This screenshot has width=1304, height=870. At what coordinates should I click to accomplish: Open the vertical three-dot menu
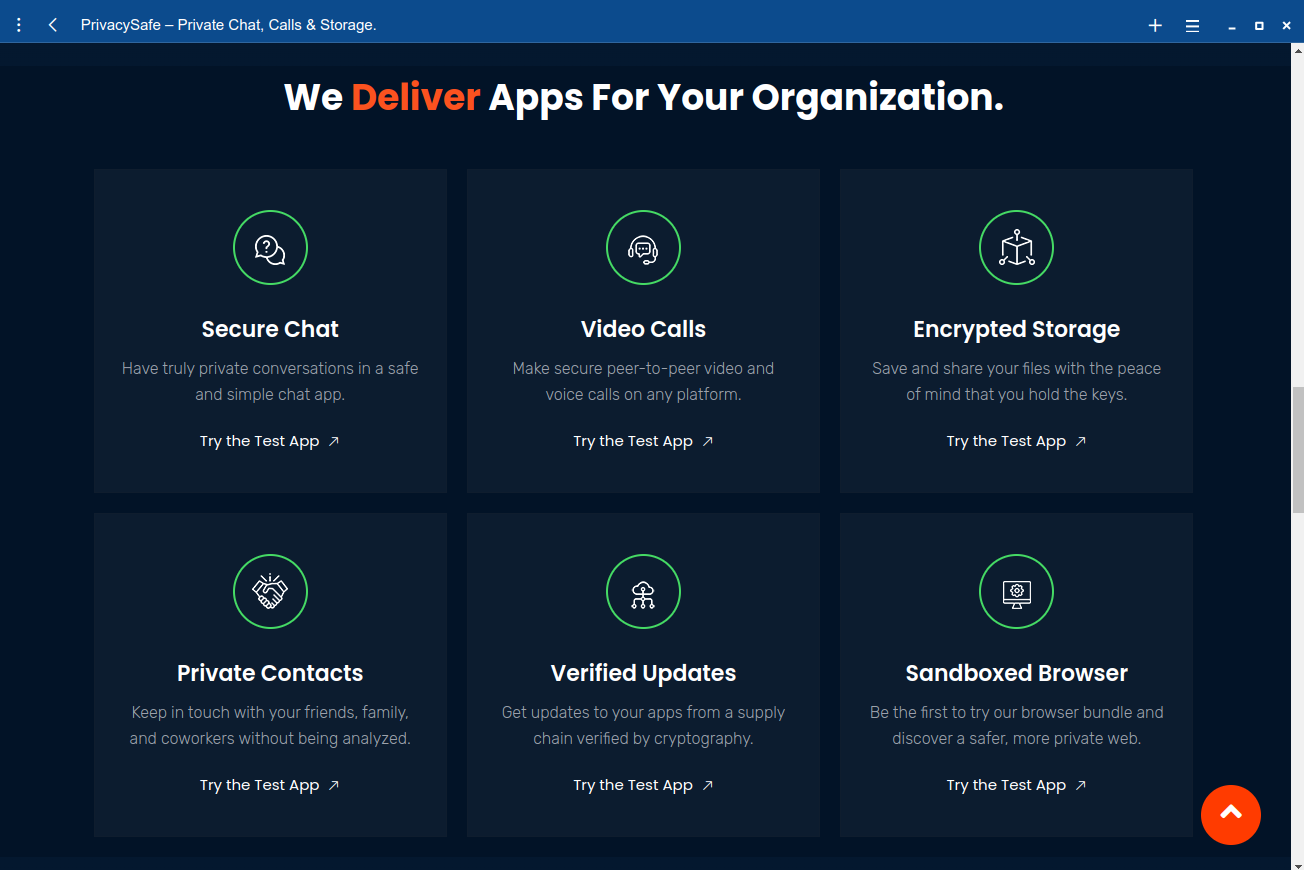coord(18,24)
